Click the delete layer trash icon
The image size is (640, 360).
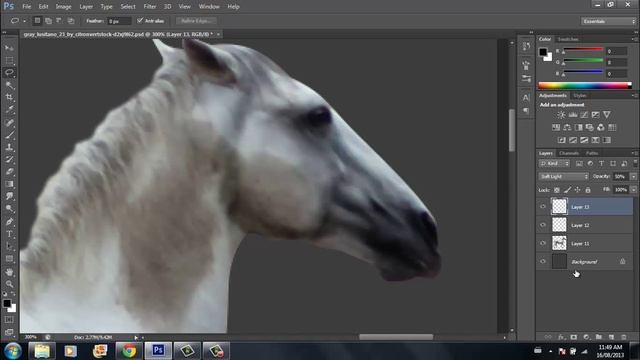[x=624, y=337]
